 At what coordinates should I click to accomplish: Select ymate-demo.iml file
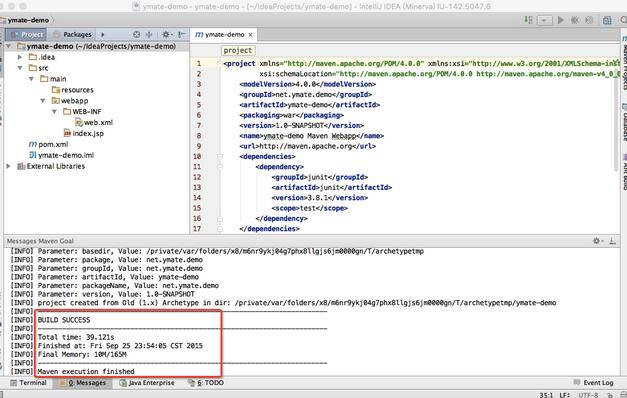pyautogui.click(x=61, y=155)
